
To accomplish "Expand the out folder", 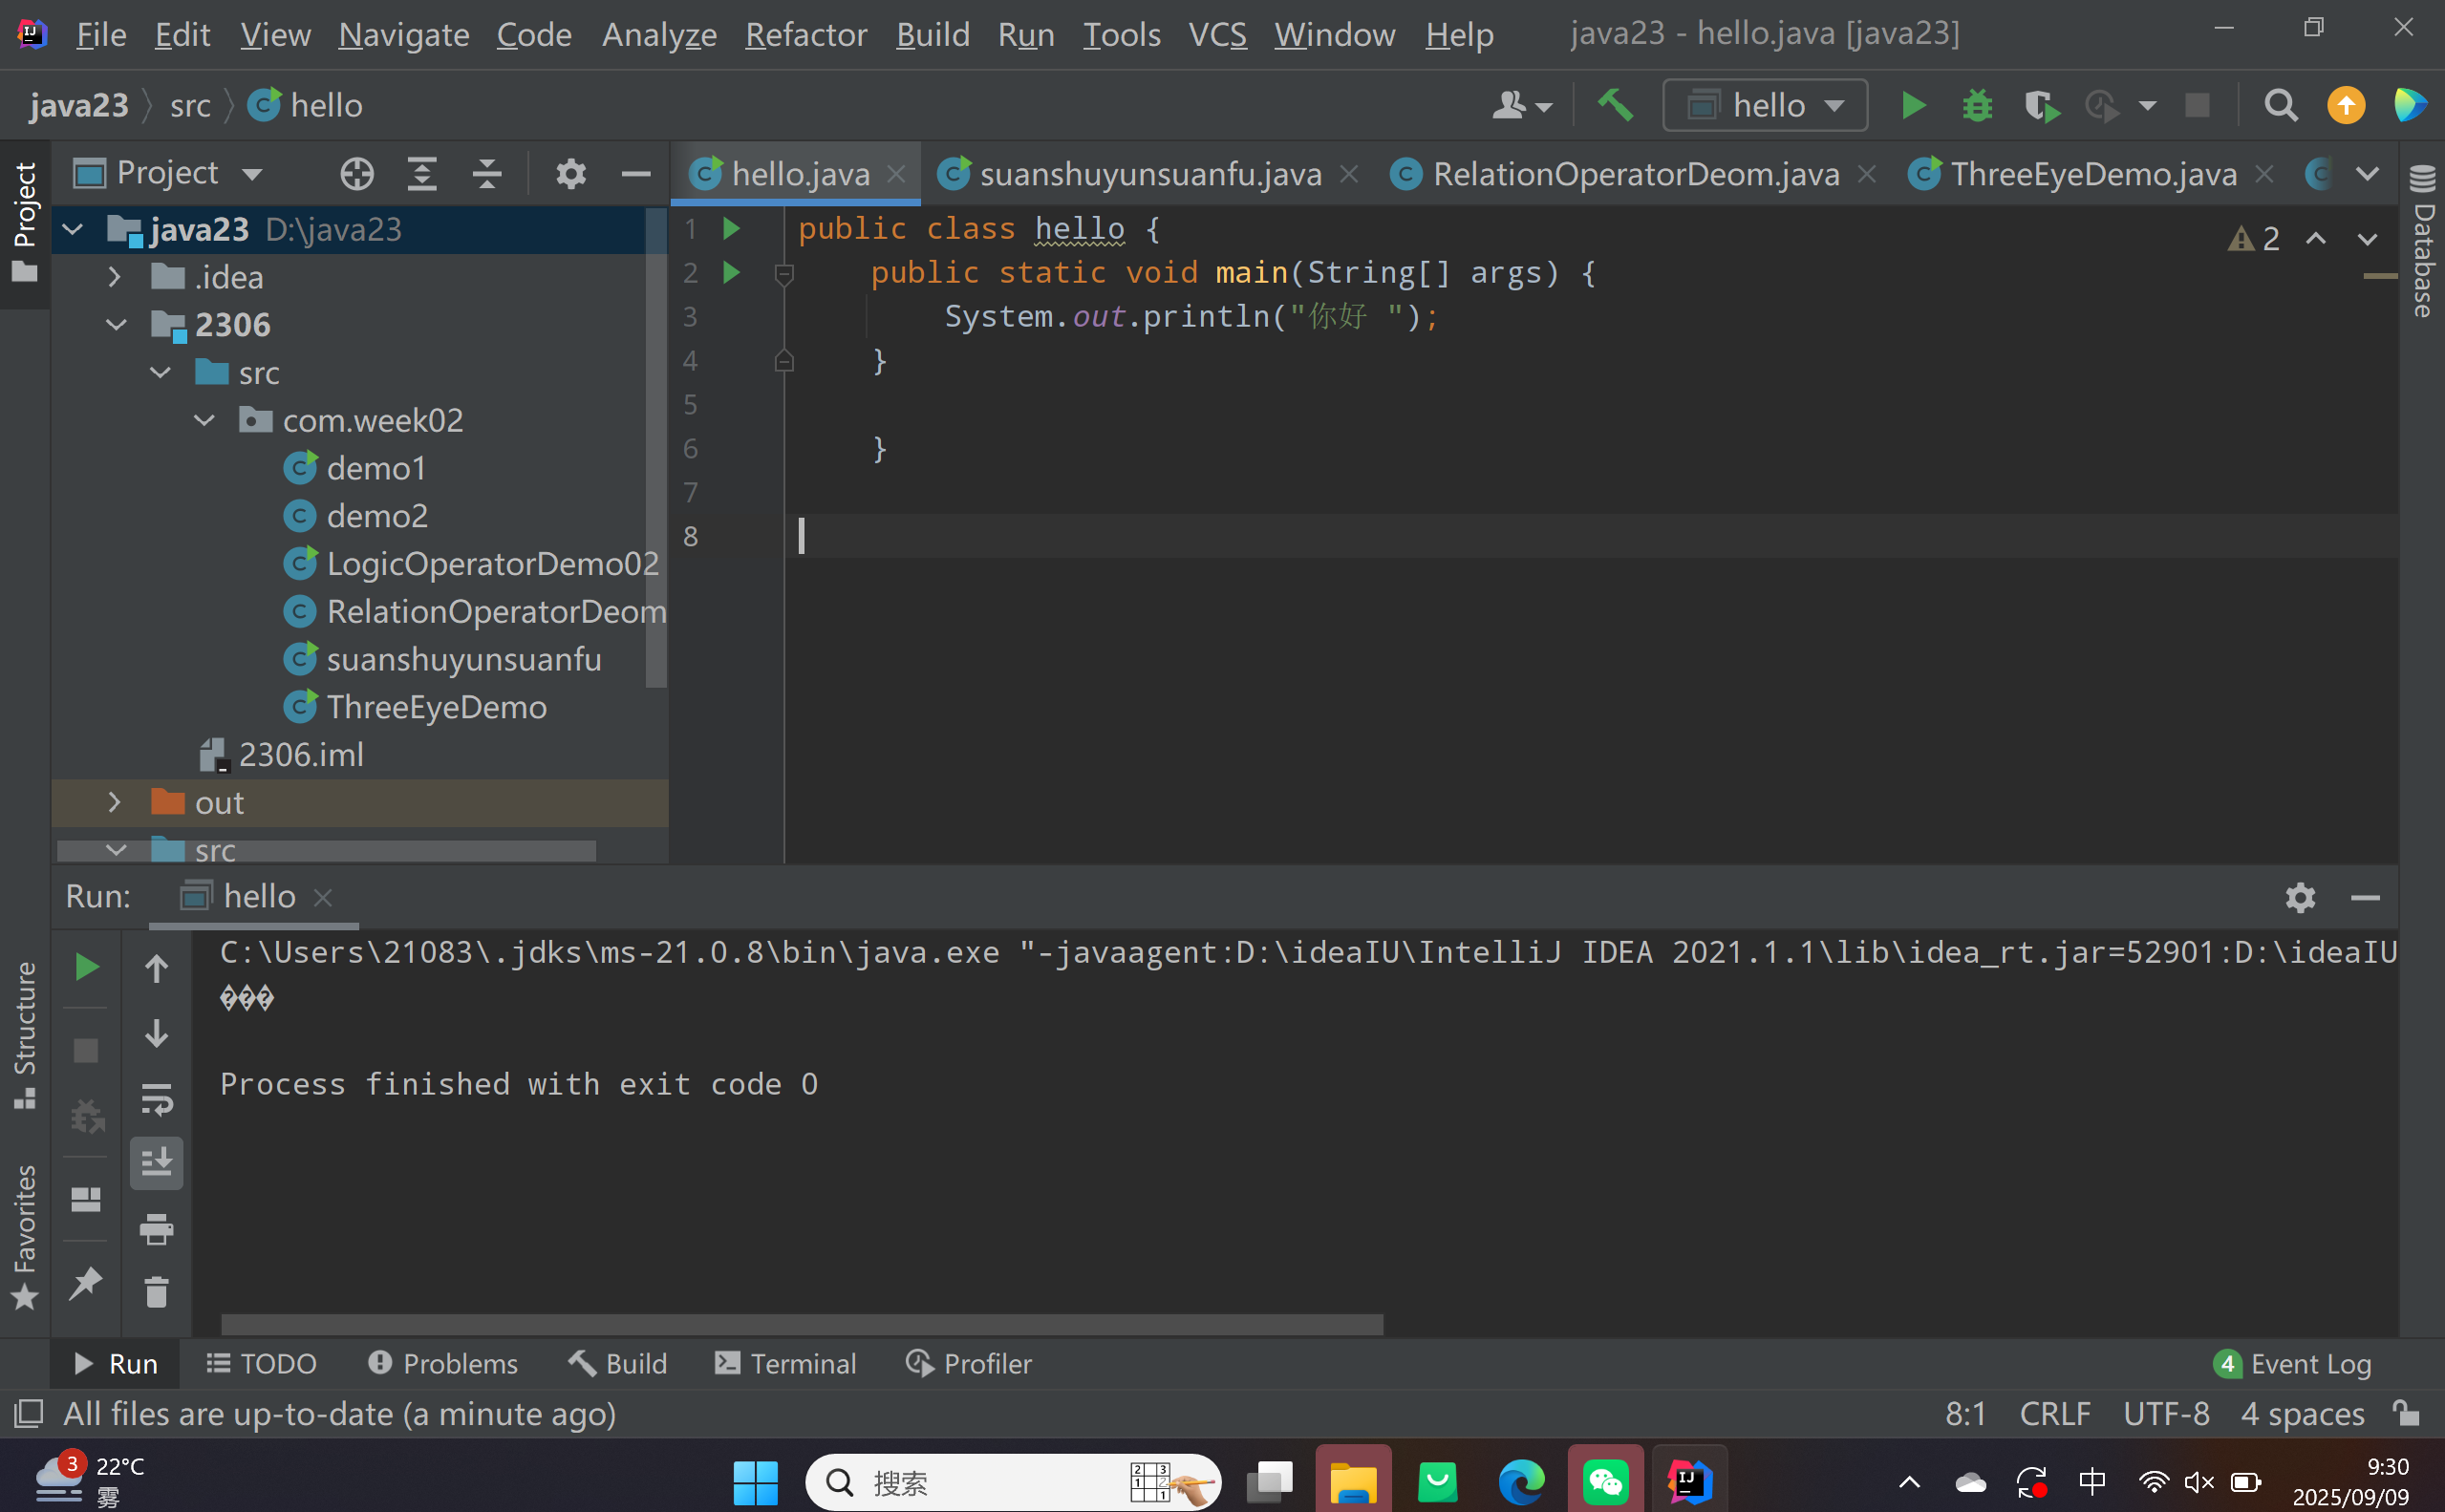I will (114, 802).
